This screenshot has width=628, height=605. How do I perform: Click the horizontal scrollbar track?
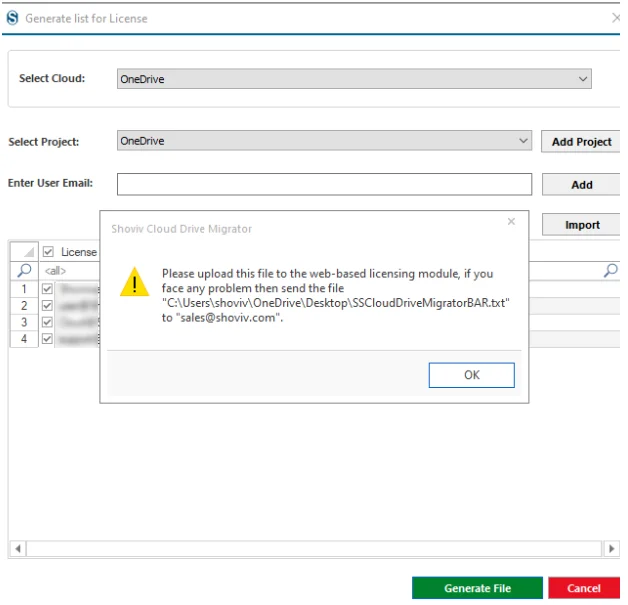point(314,549)
